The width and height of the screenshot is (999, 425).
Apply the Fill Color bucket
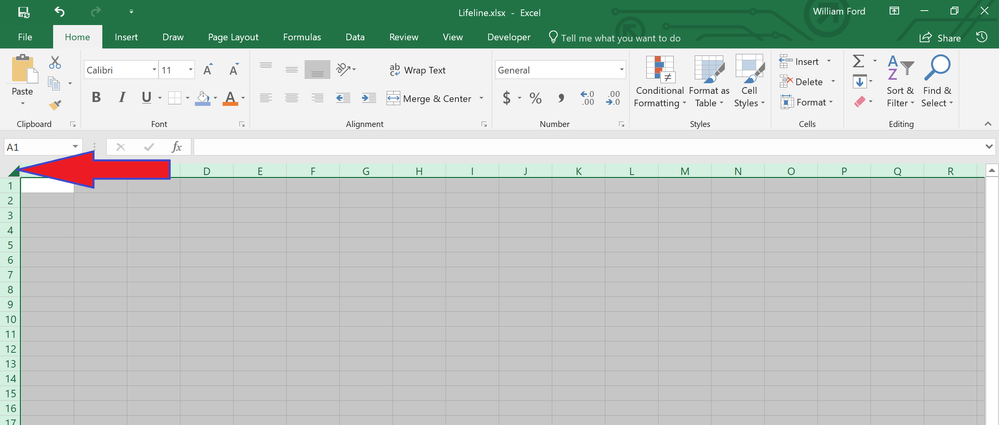[203, 98]
